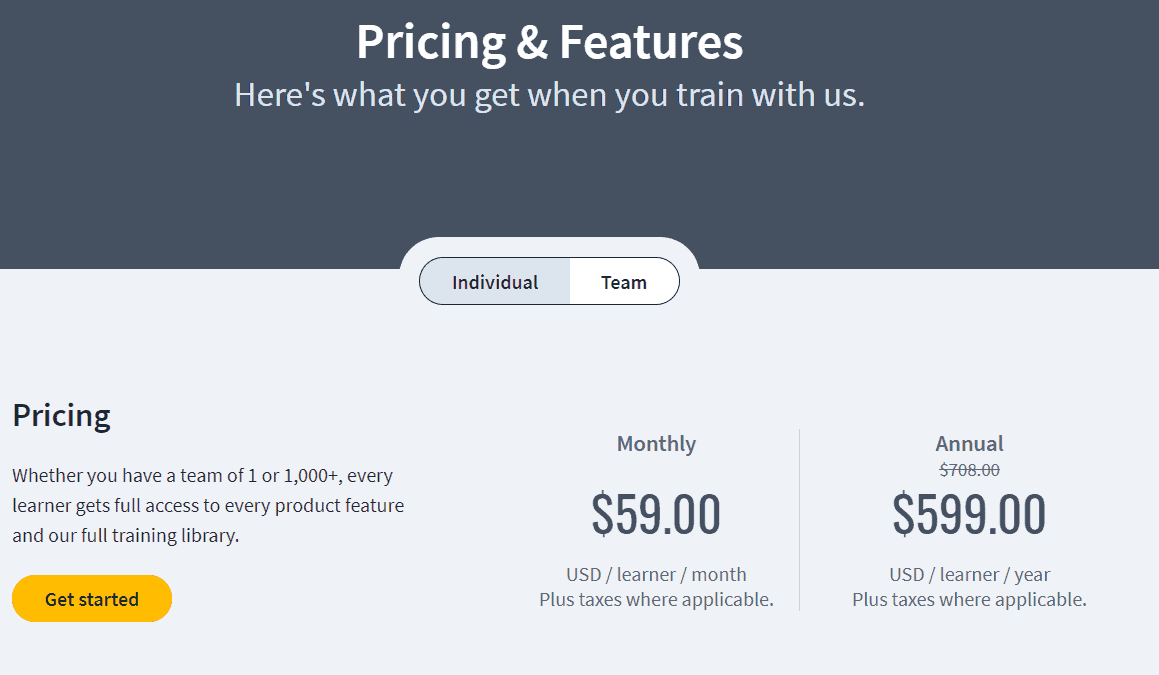
Task: Click the rounded Individual/Team switcher pill
Action: (x=548, y=281)
